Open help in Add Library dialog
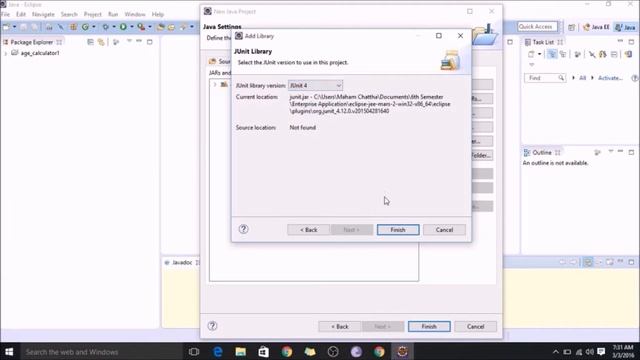This screenshot has height=360, width=640. (x=243, y=229)
